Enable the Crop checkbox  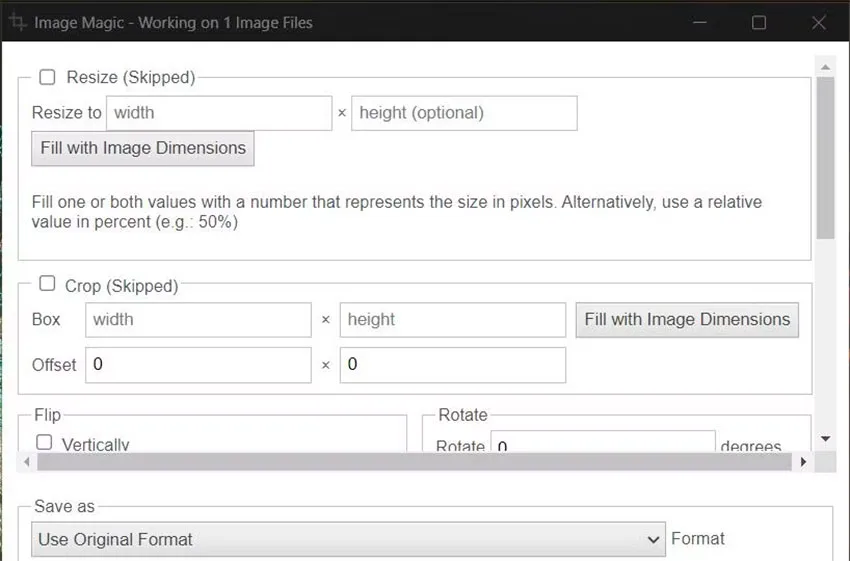(x=47, y=283)
